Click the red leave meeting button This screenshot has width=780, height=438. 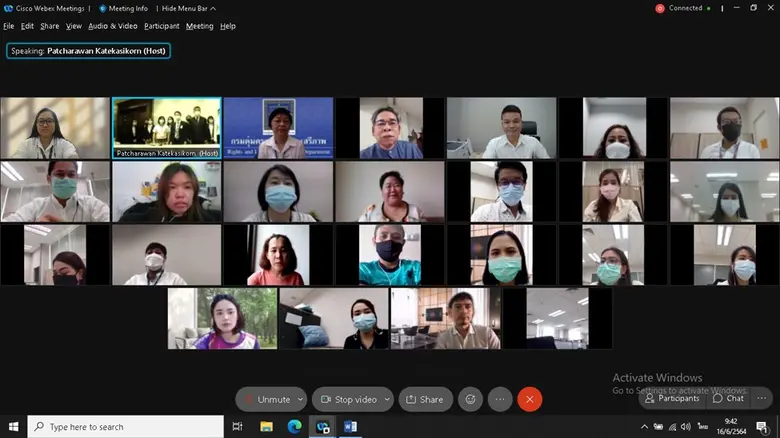530,399
